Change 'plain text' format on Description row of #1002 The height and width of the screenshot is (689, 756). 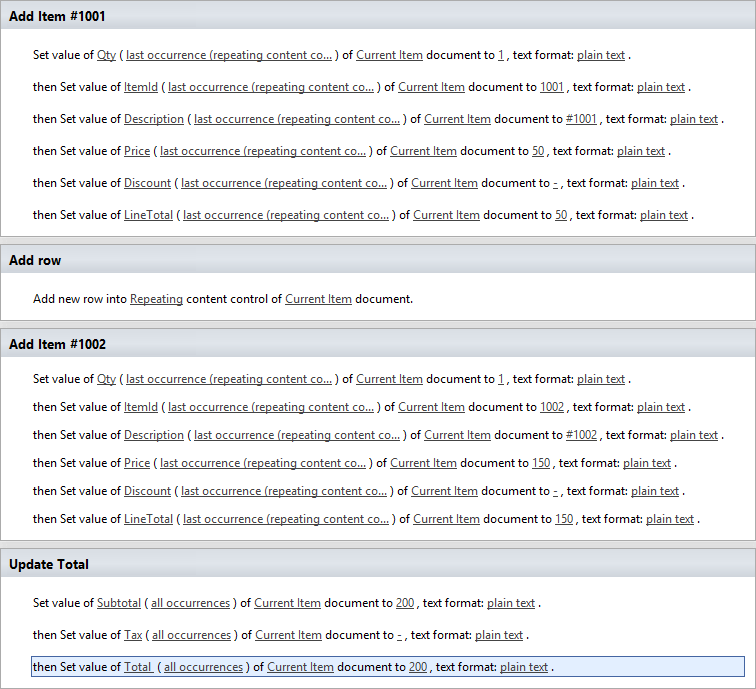(694, 435)
